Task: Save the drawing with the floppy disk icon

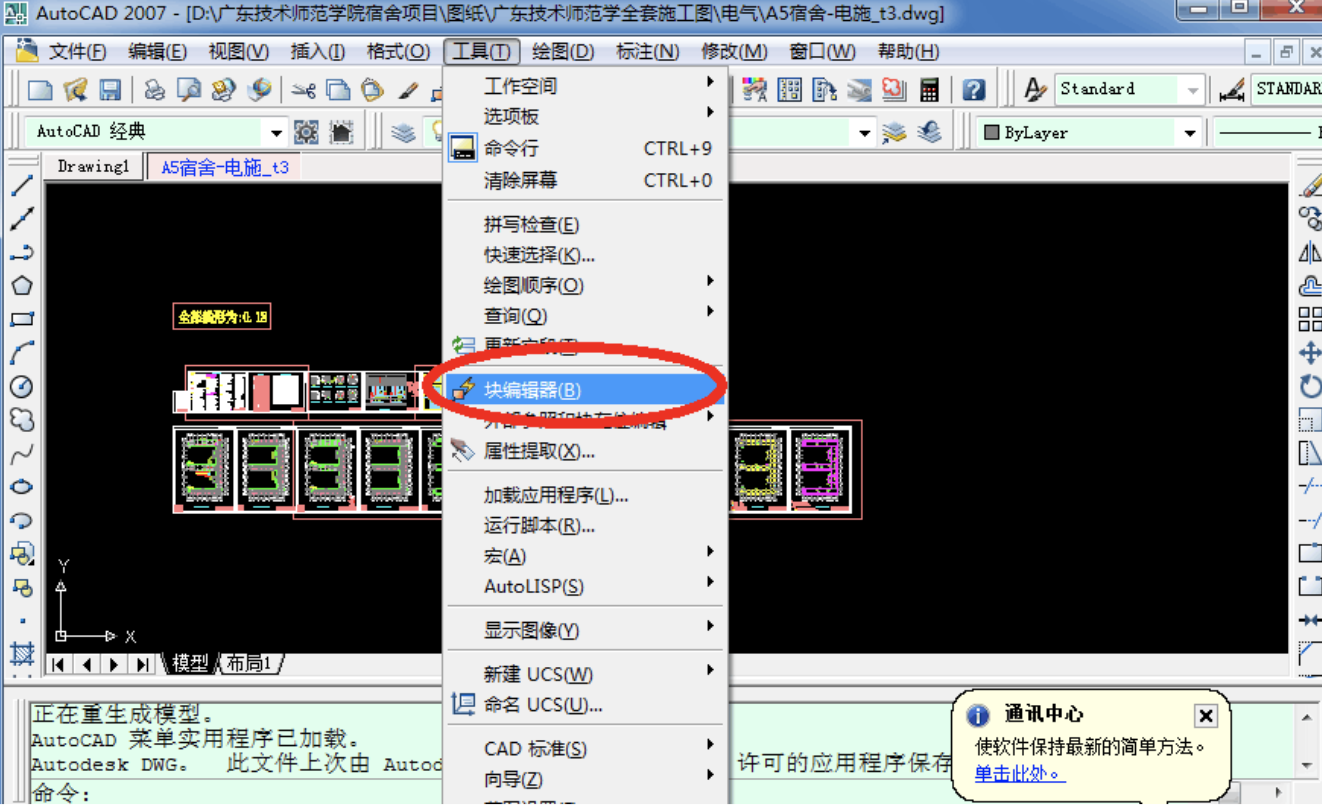Action: (x=110, y=91)
